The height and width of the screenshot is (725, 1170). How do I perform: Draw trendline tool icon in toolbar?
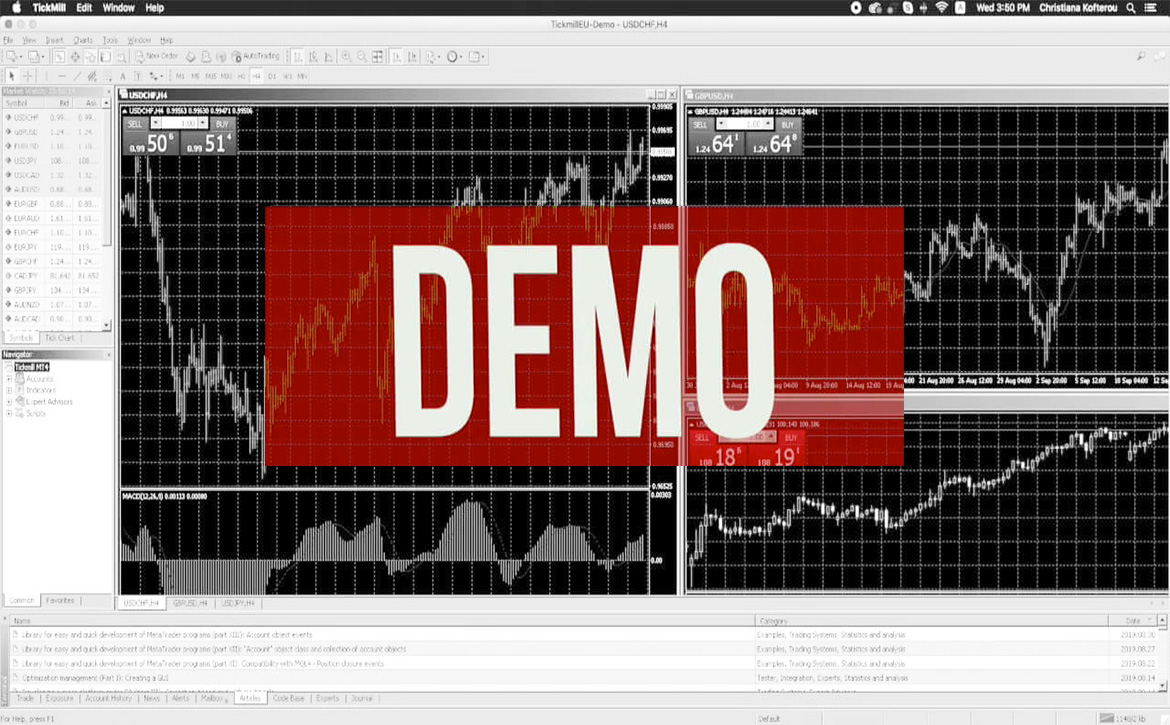point(77,76)
